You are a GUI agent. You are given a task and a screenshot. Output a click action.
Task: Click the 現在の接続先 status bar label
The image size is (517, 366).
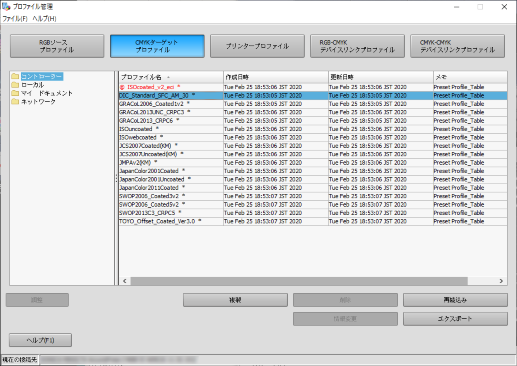click(20, 360)
